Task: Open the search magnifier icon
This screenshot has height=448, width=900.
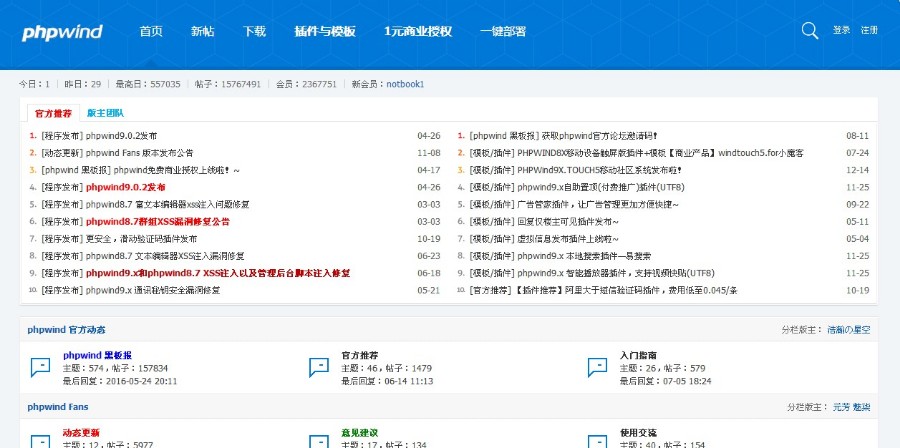Action: point(809,30)
